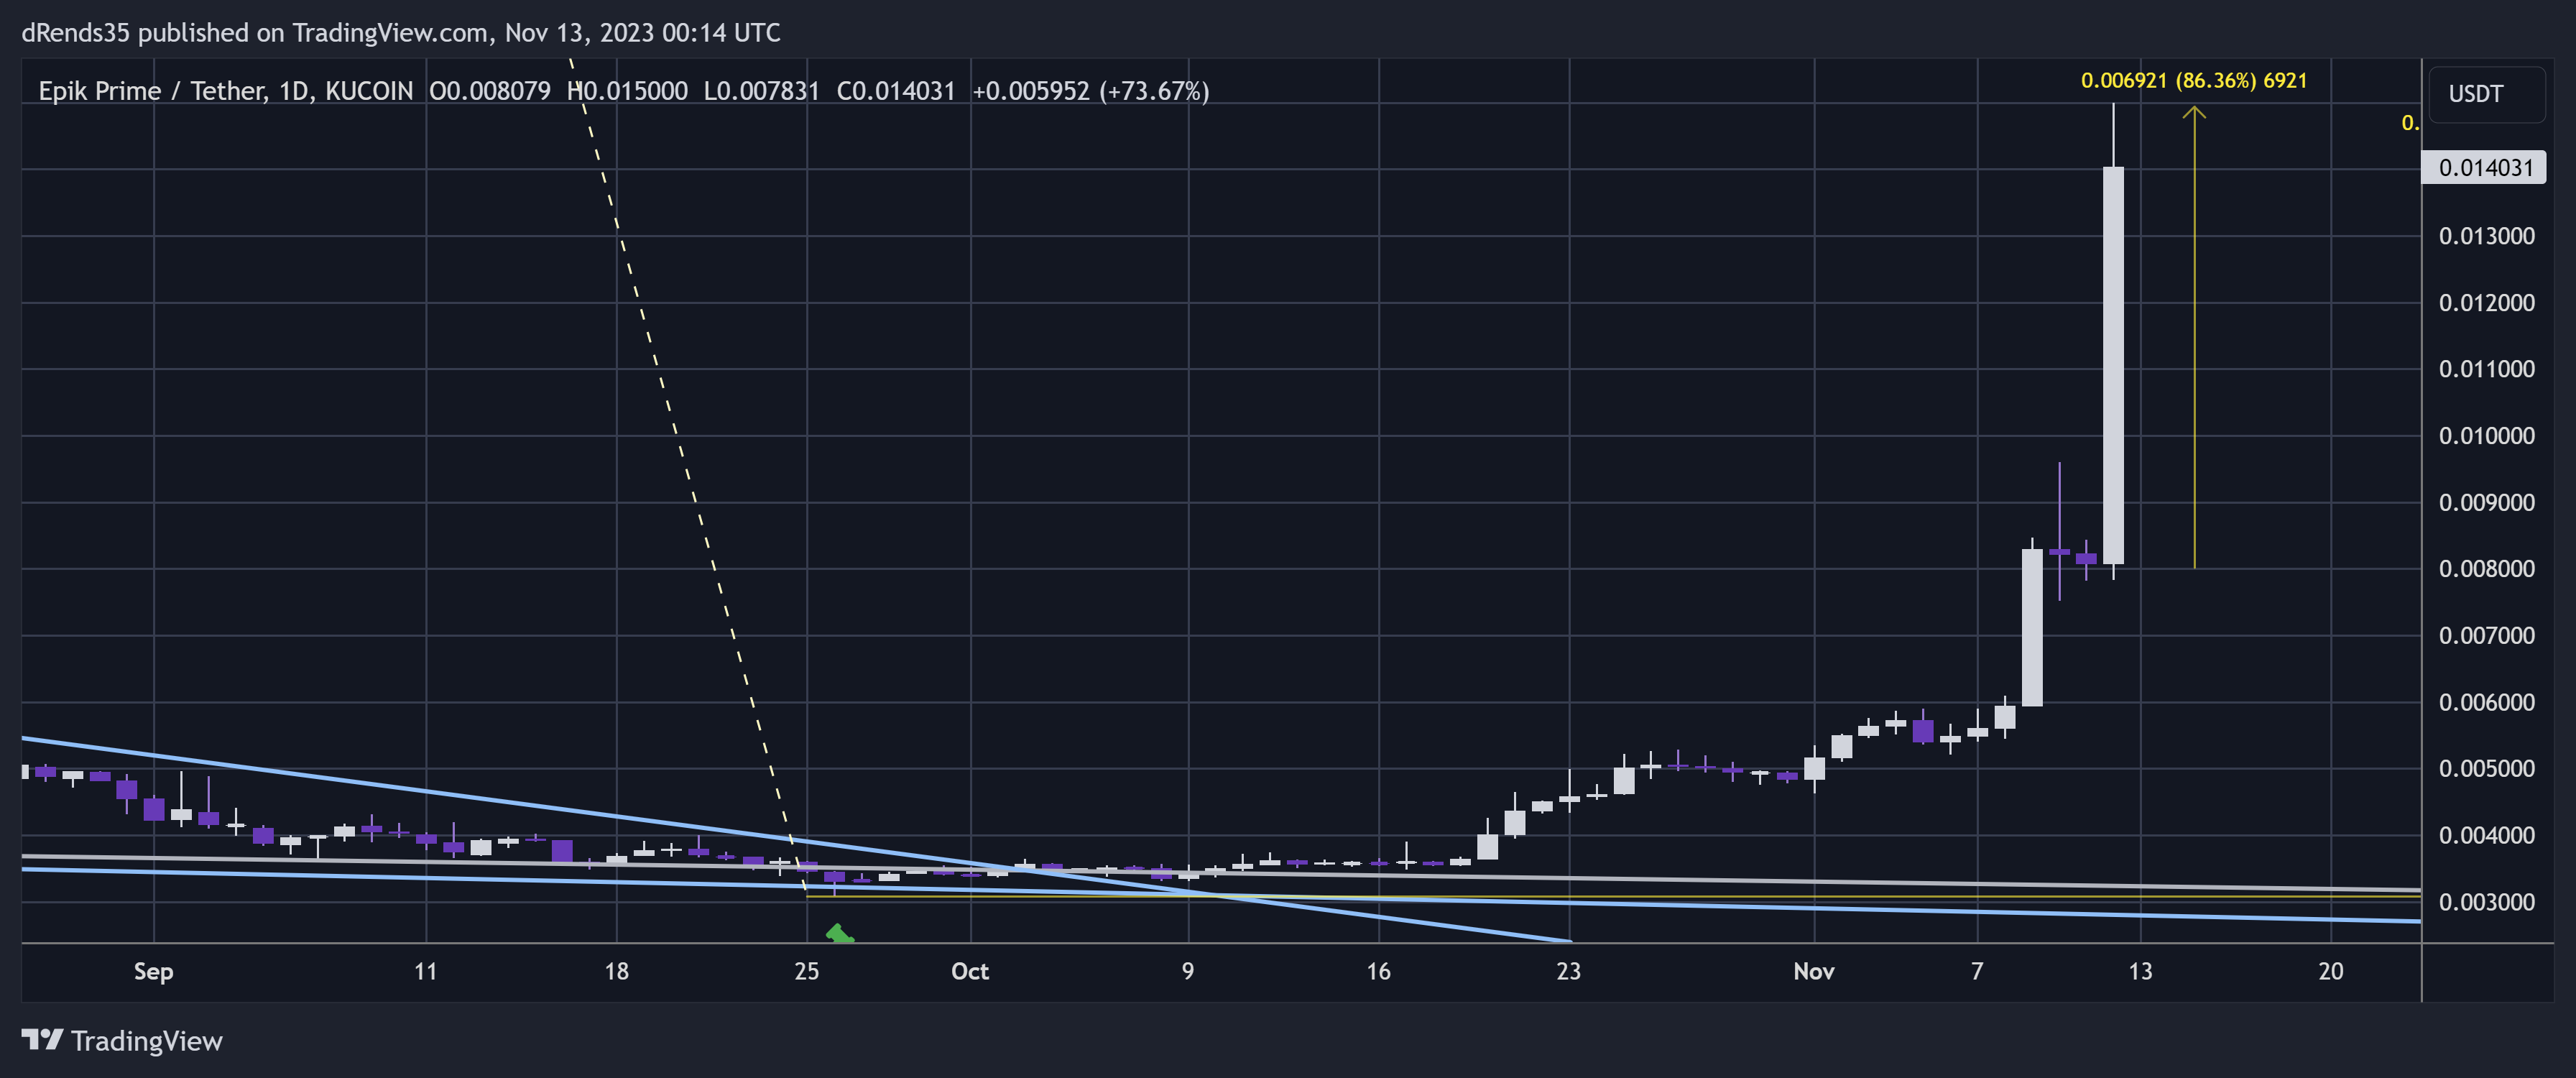The width and height of the screenshot is (2576, 1078).
Task: Click the 16 date axis label
Action: tap(1378, 972)
